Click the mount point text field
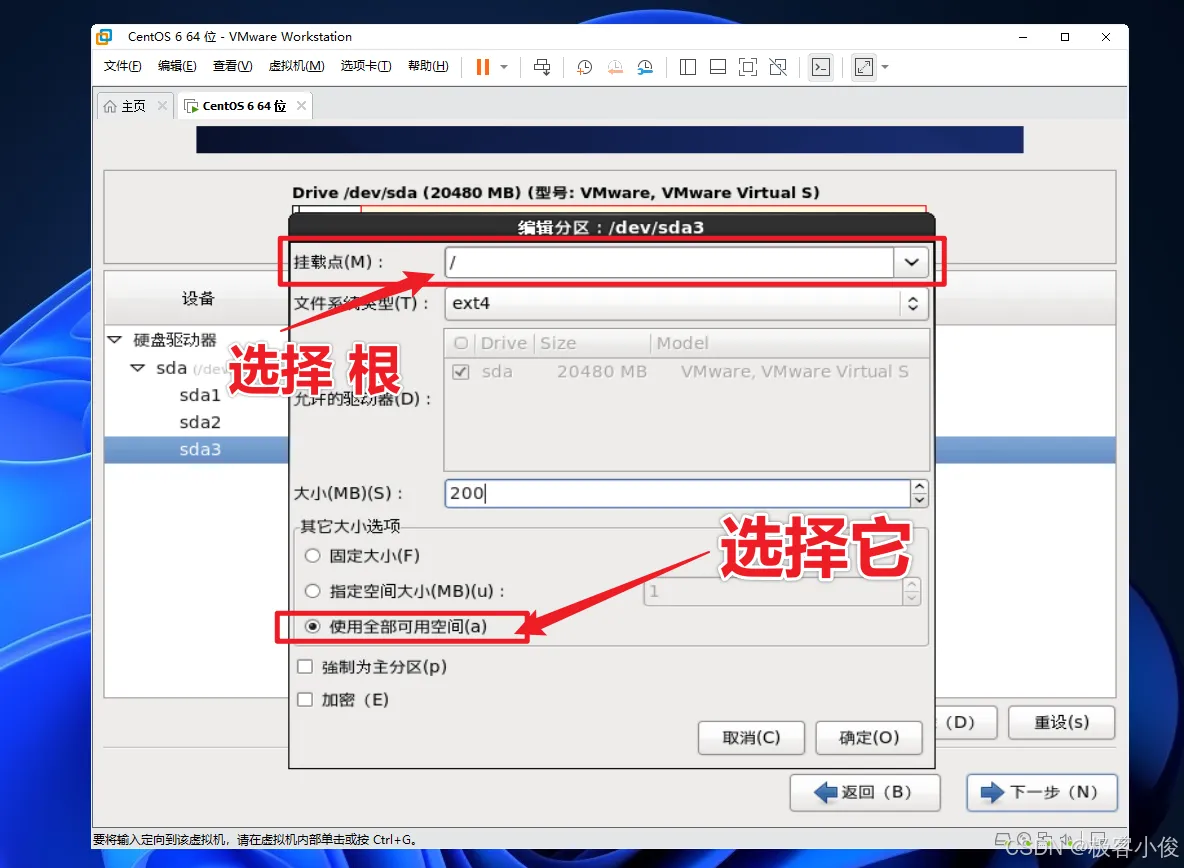This screenshot has height=868, width=1184. tap(669, 263)
